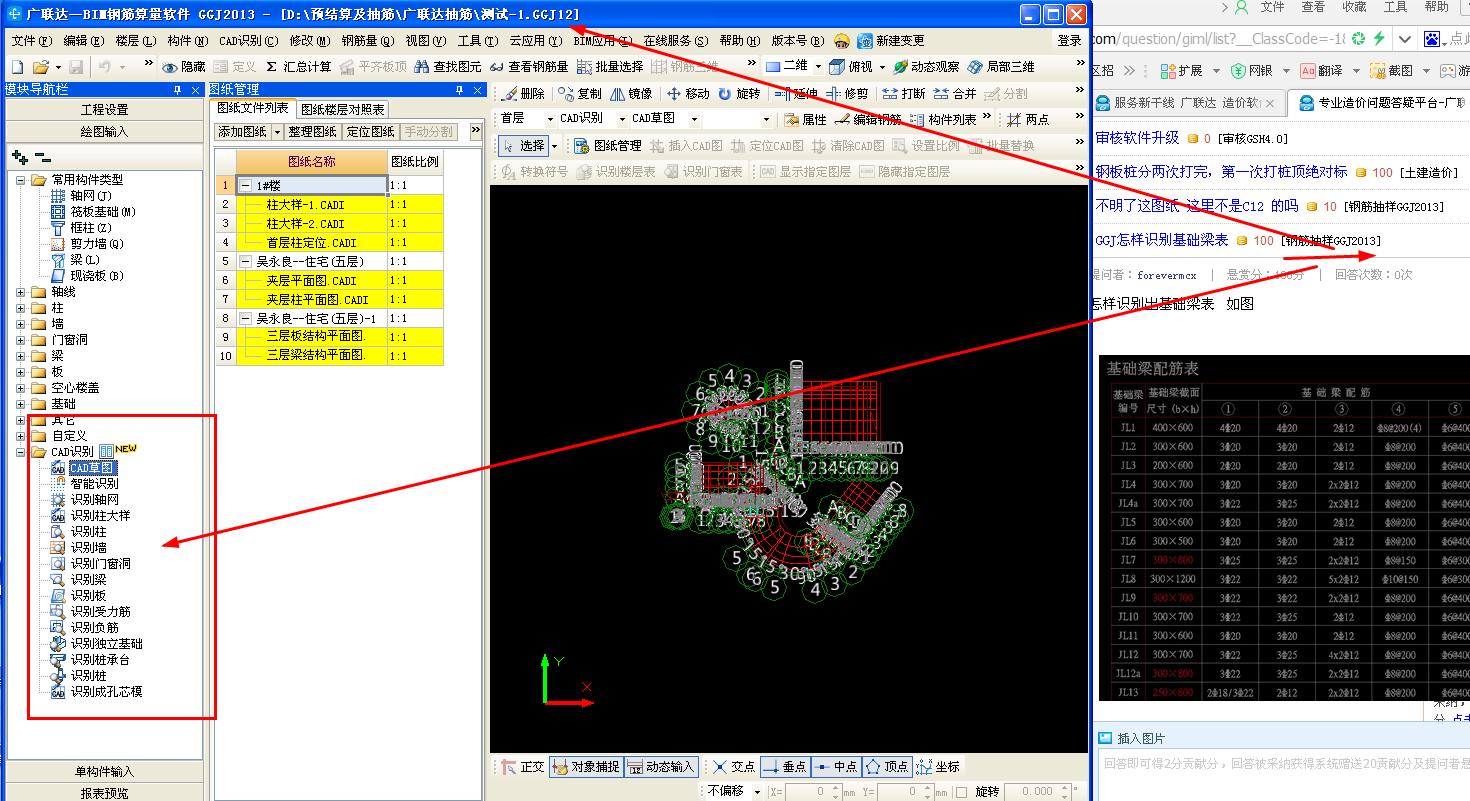Viewport: 1470px width, 801px height.
Task: Toggle 对象捕捉 object snap
Action: 585,767
